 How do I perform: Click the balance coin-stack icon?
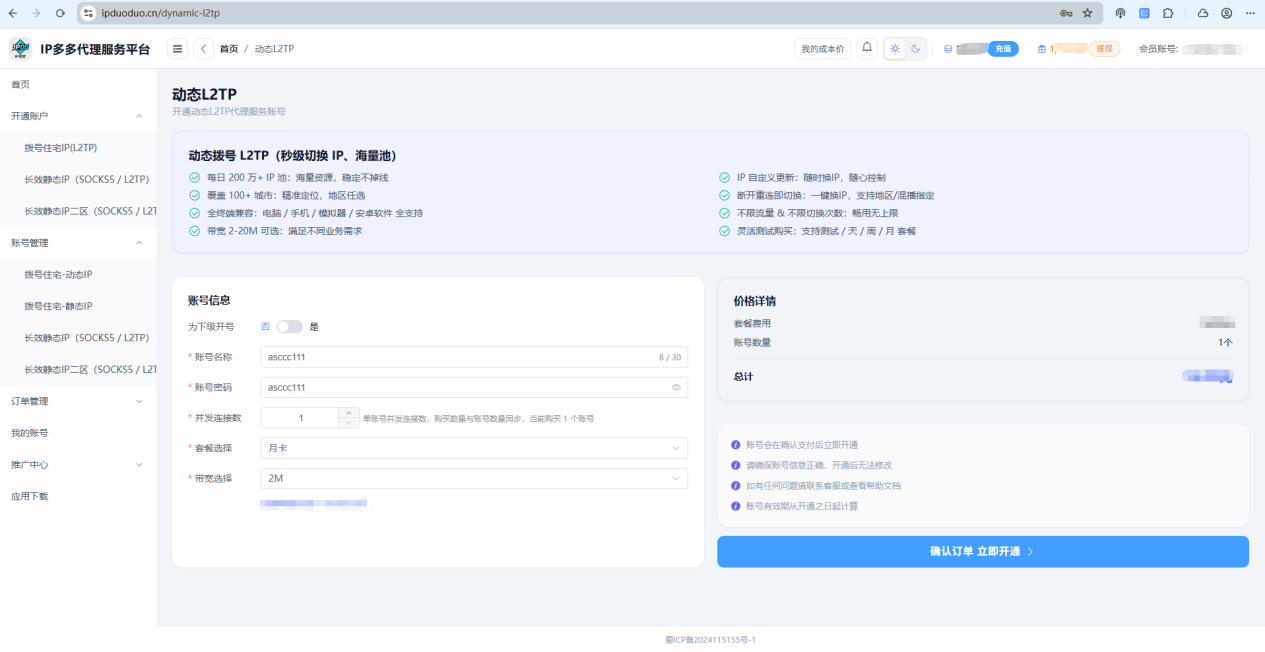[x=948, y=49]
